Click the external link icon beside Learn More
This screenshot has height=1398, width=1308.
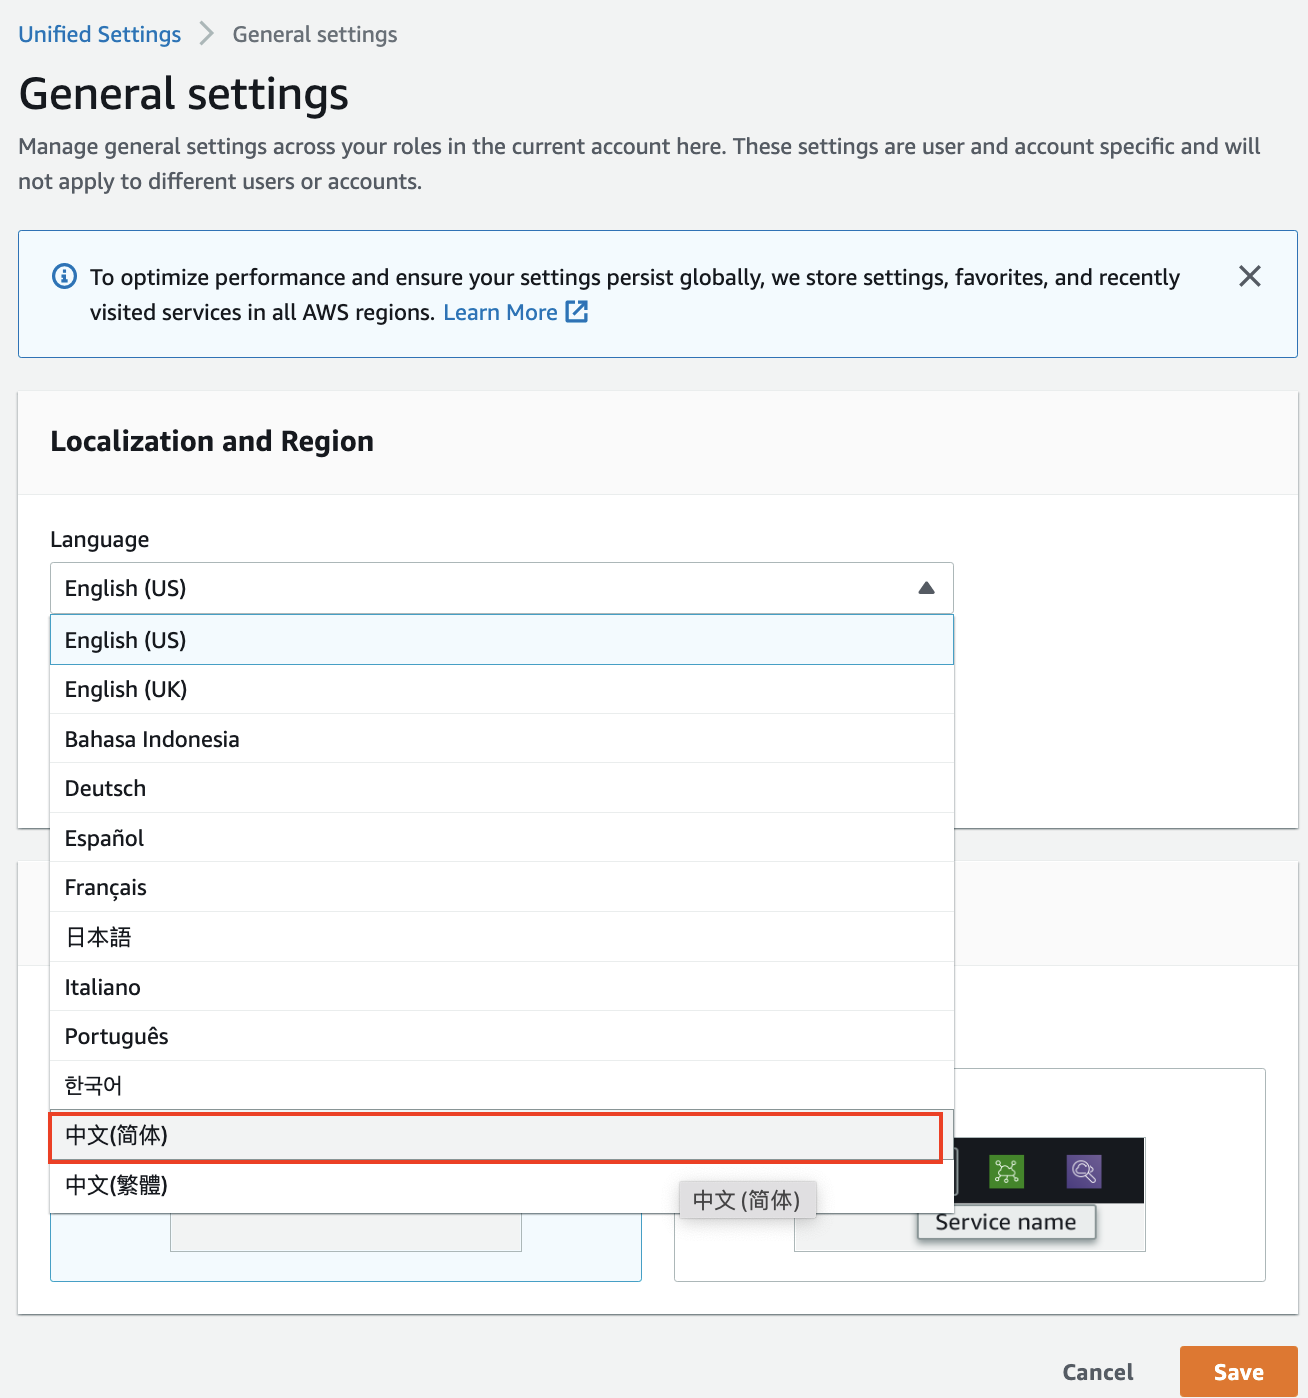tap(577, 312)
